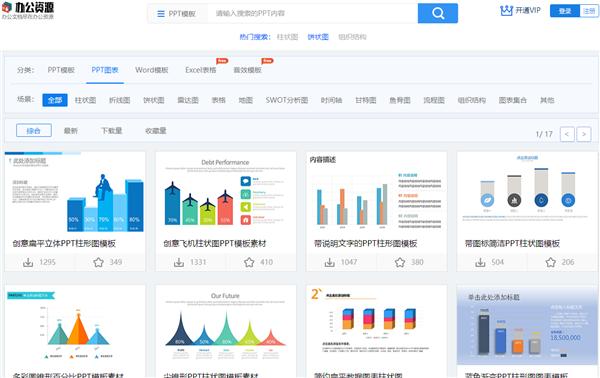Filter scenes by 地图
Image resolution: width=600 pixels, height=378 pixels.
[246, 100]
